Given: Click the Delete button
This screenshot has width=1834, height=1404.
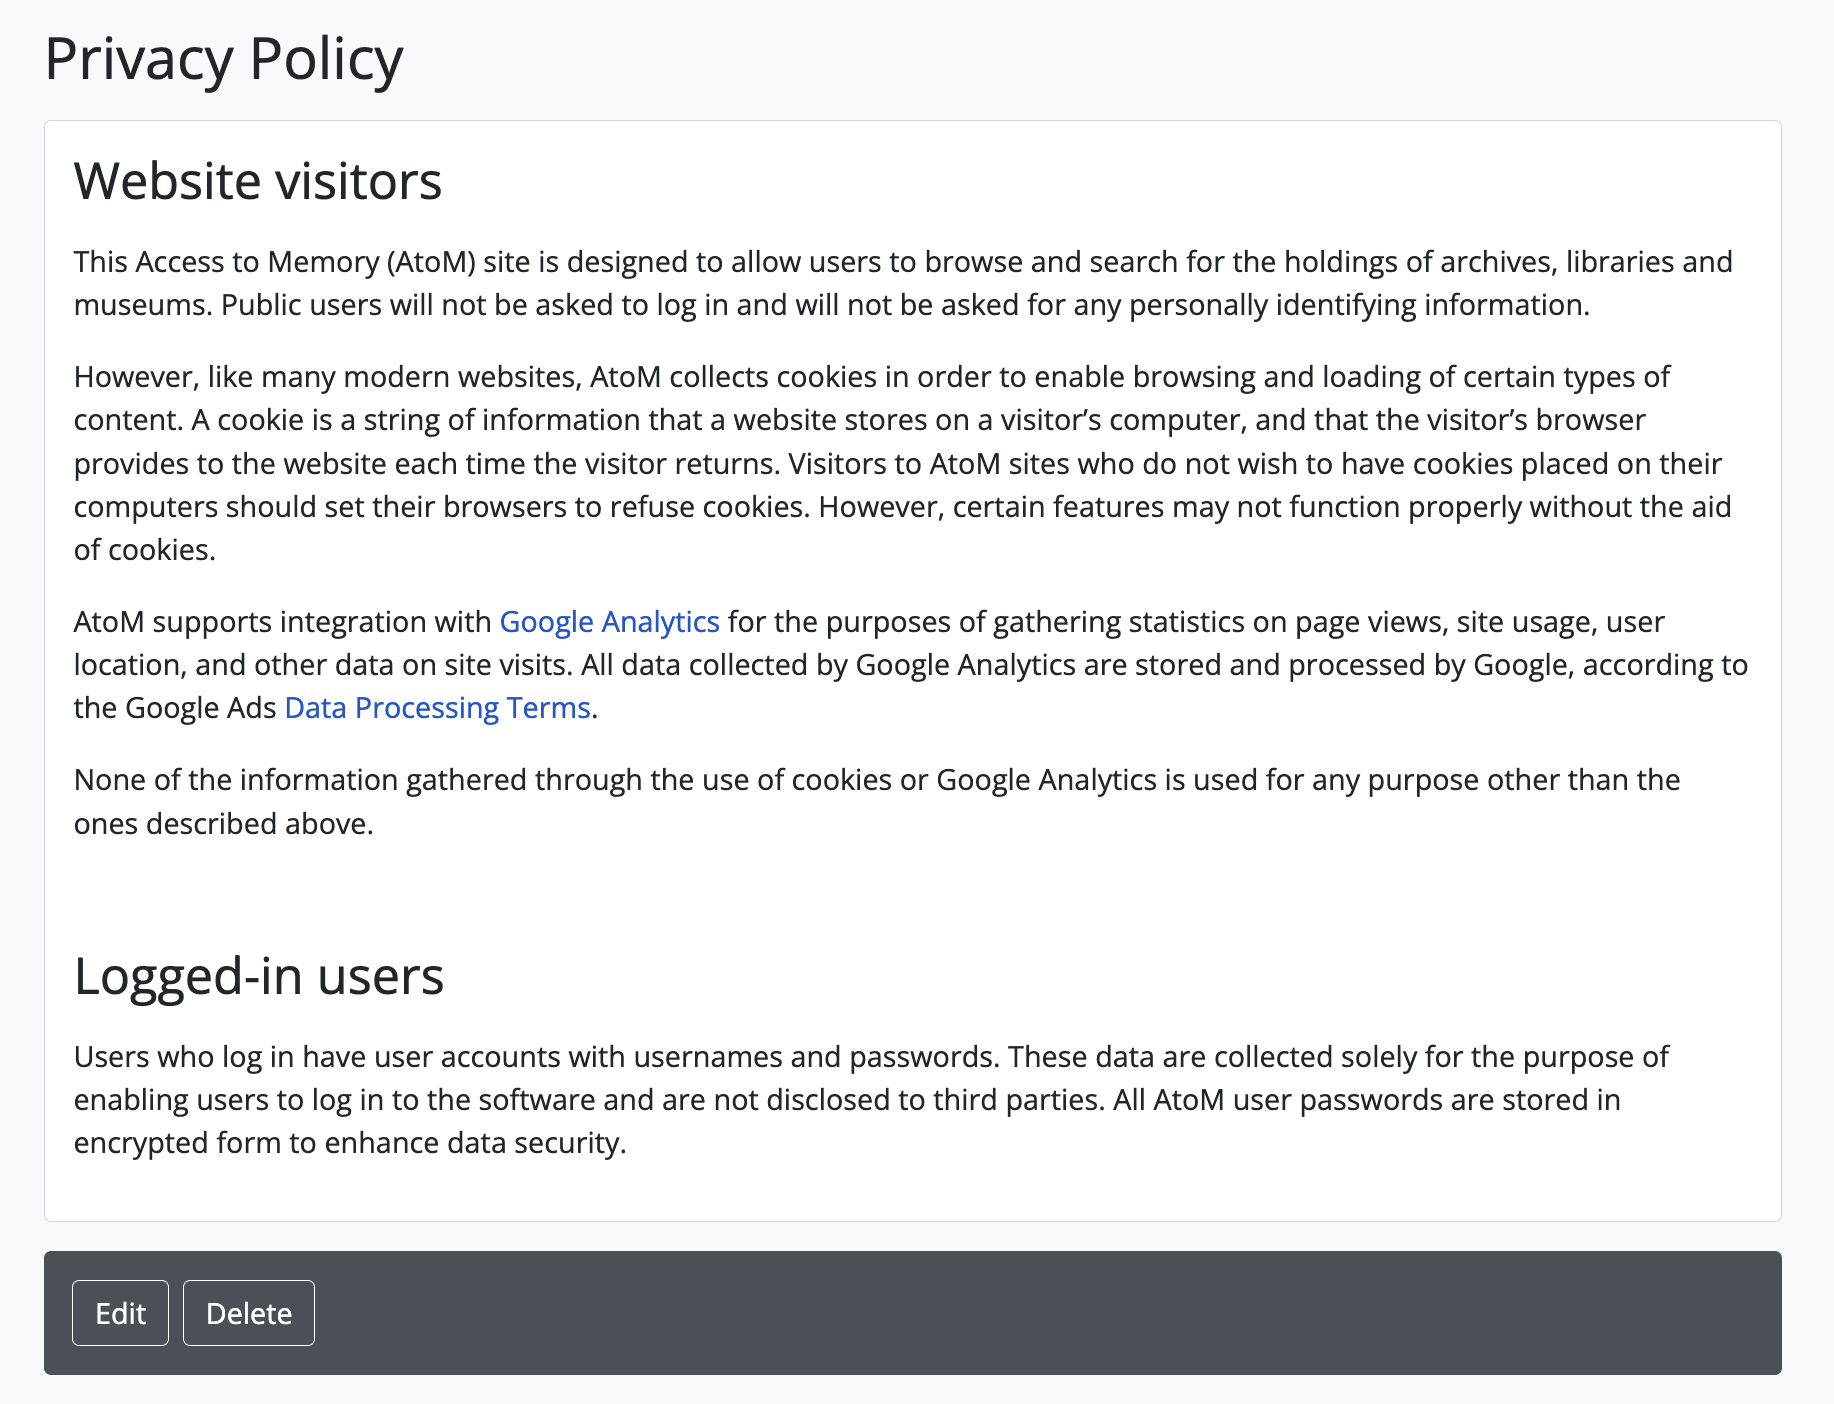Looking at the screenshot, I should [x=248, y=1313].
